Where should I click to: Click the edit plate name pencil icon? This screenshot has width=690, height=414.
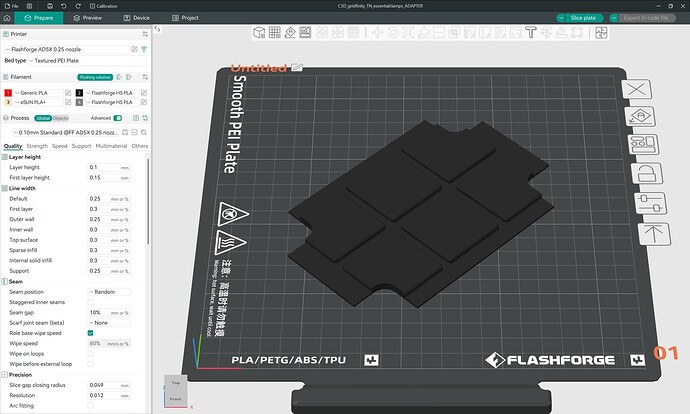click(297, 67)
